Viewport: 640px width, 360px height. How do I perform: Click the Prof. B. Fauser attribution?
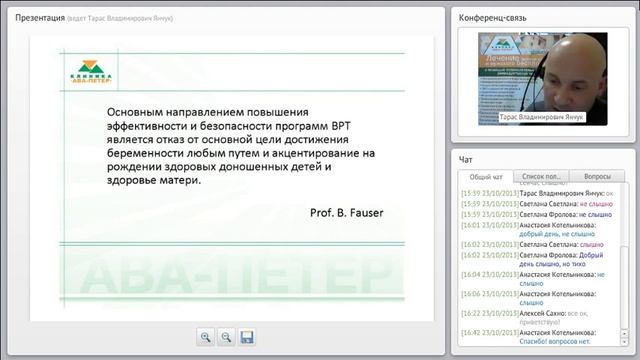pyautogui.click(x=347, y=213)
